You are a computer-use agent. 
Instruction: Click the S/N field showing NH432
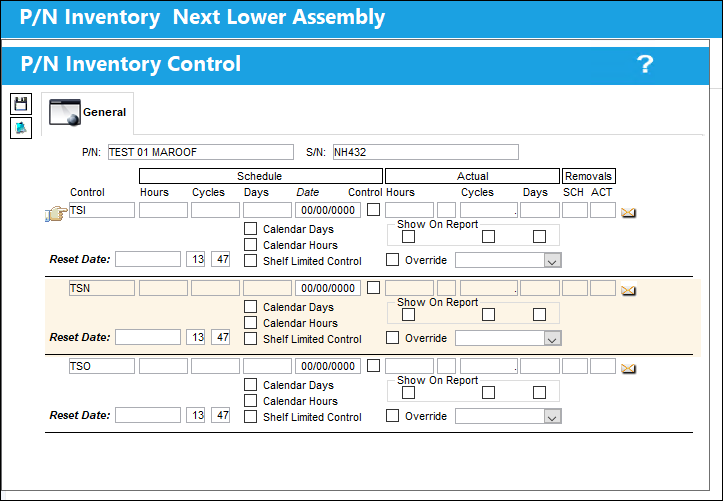(x=426, y=152)
